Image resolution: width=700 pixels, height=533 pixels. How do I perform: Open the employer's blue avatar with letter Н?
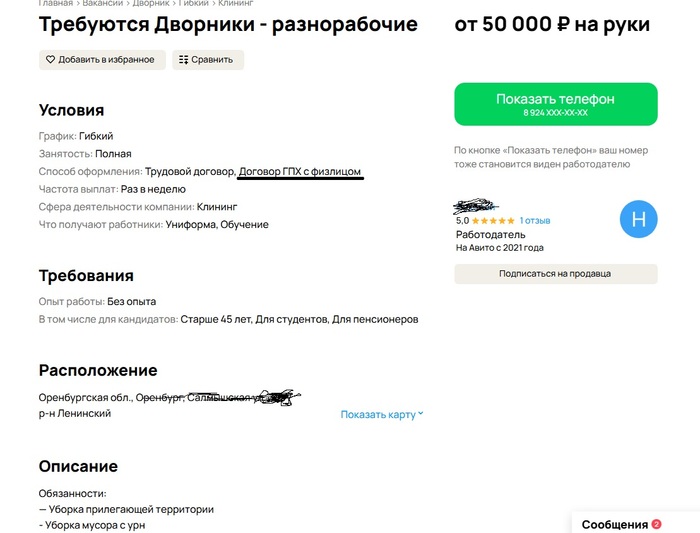[638, 219]
